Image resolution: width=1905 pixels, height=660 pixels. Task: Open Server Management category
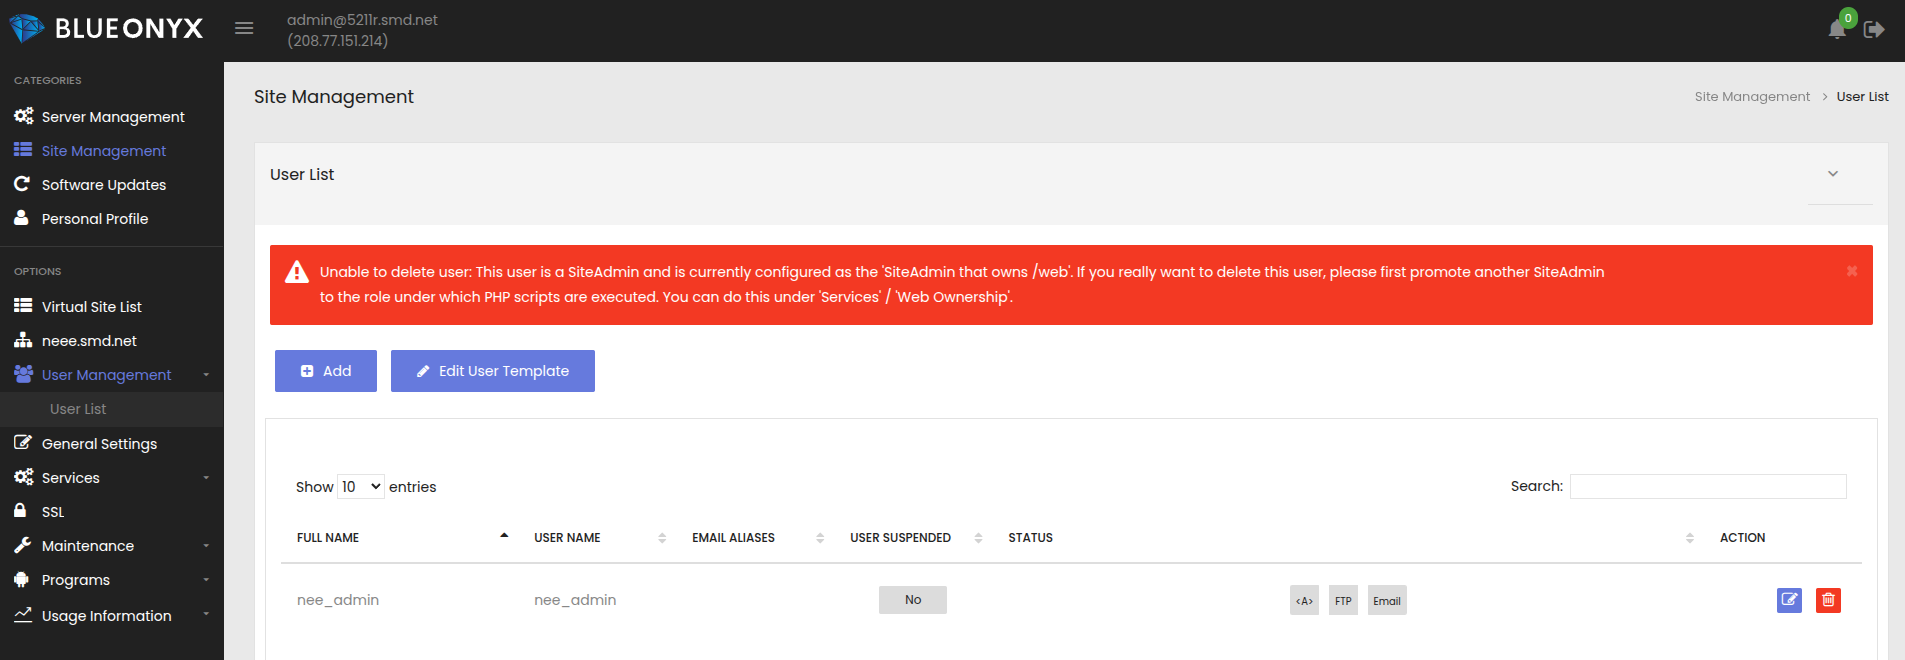click(112, 117)
